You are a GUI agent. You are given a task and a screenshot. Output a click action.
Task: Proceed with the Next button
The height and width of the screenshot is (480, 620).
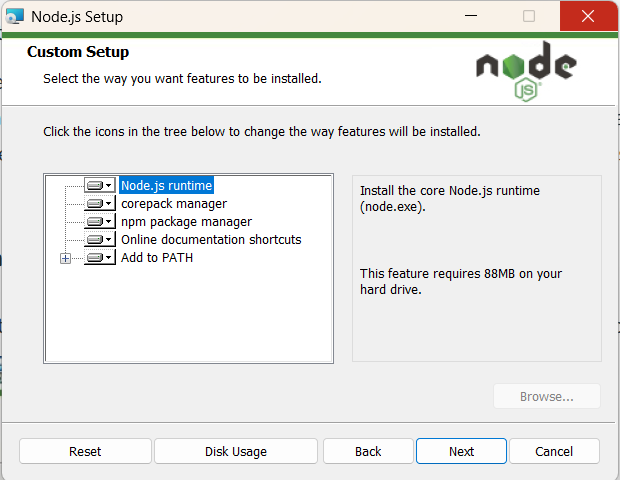[461, 451]
